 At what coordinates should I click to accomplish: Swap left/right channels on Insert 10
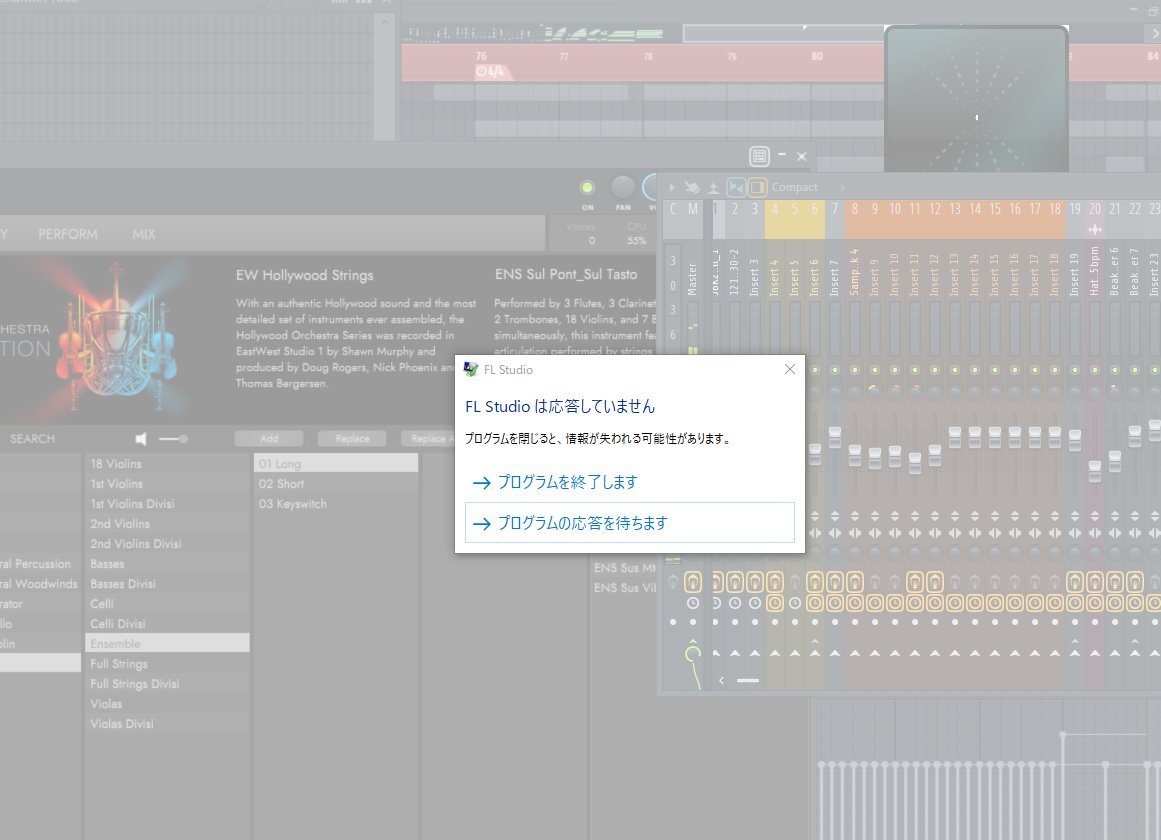895,533
